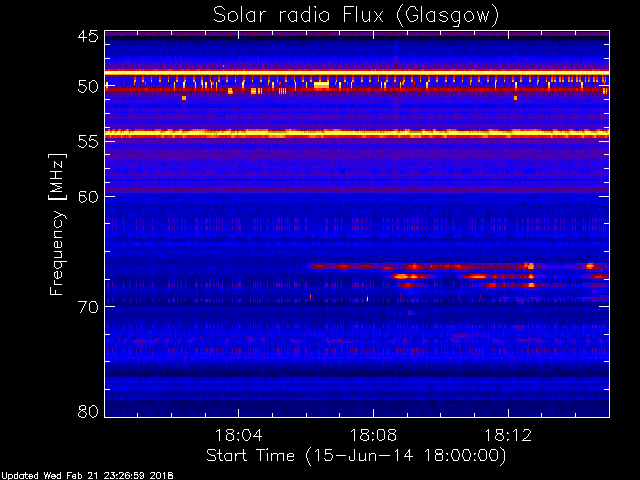Select the 70 frequency axis label
The image size is (640, 480).
pyautogui.click(x=88, y=307)
